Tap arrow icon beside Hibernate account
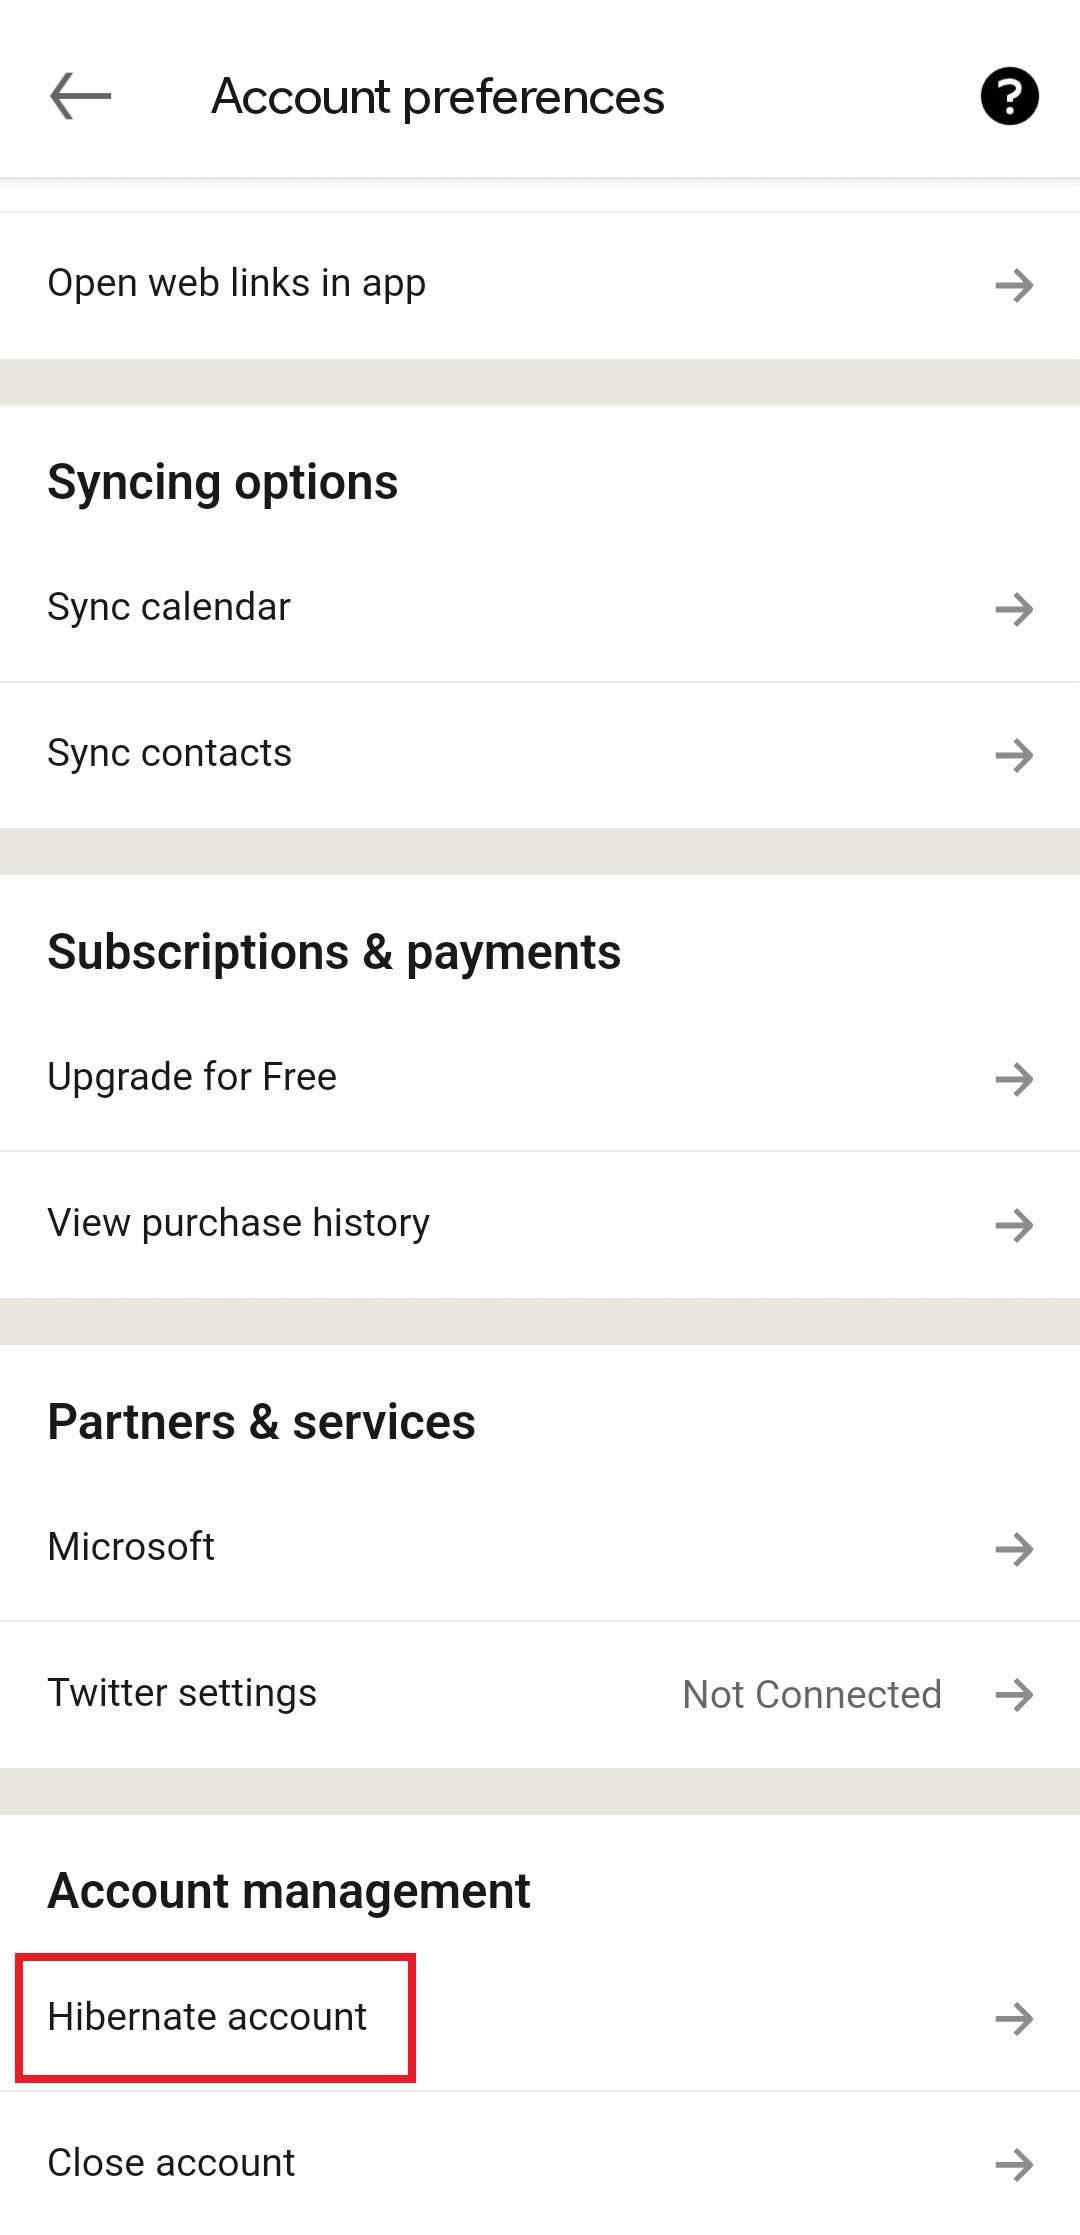 1014,2019
